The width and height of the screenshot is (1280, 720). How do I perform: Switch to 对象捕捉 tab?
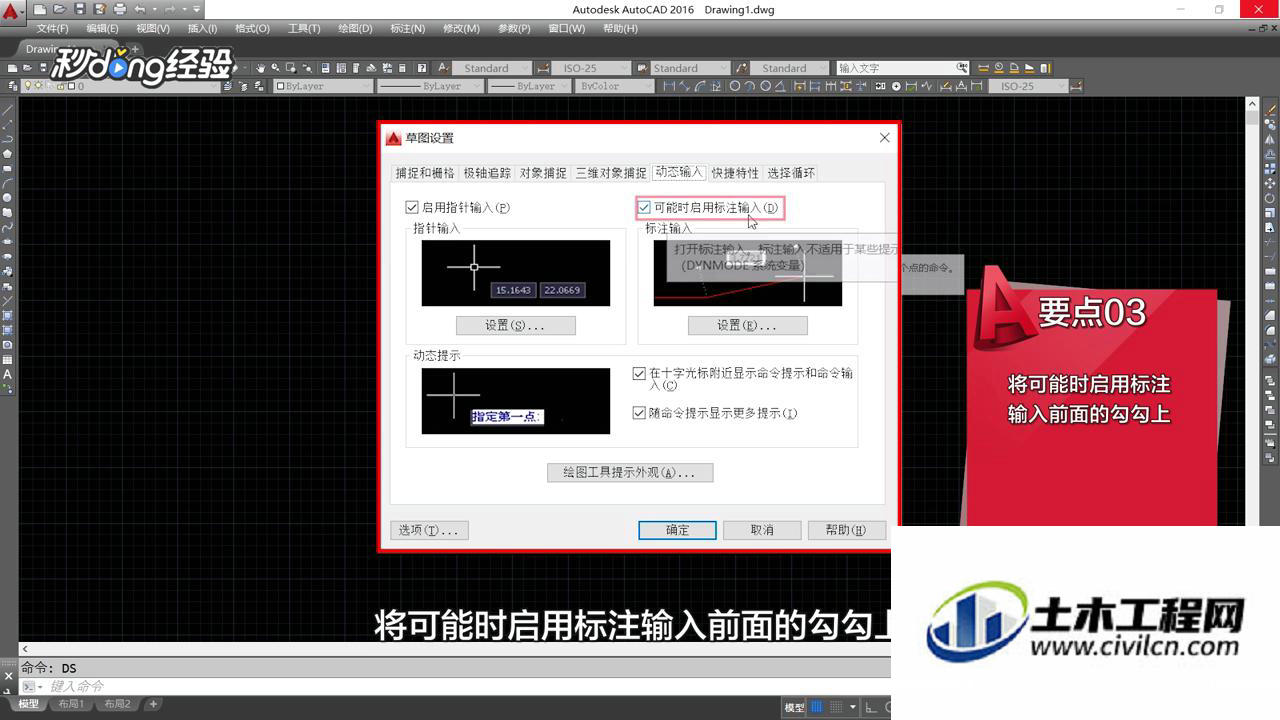point(543,173)
